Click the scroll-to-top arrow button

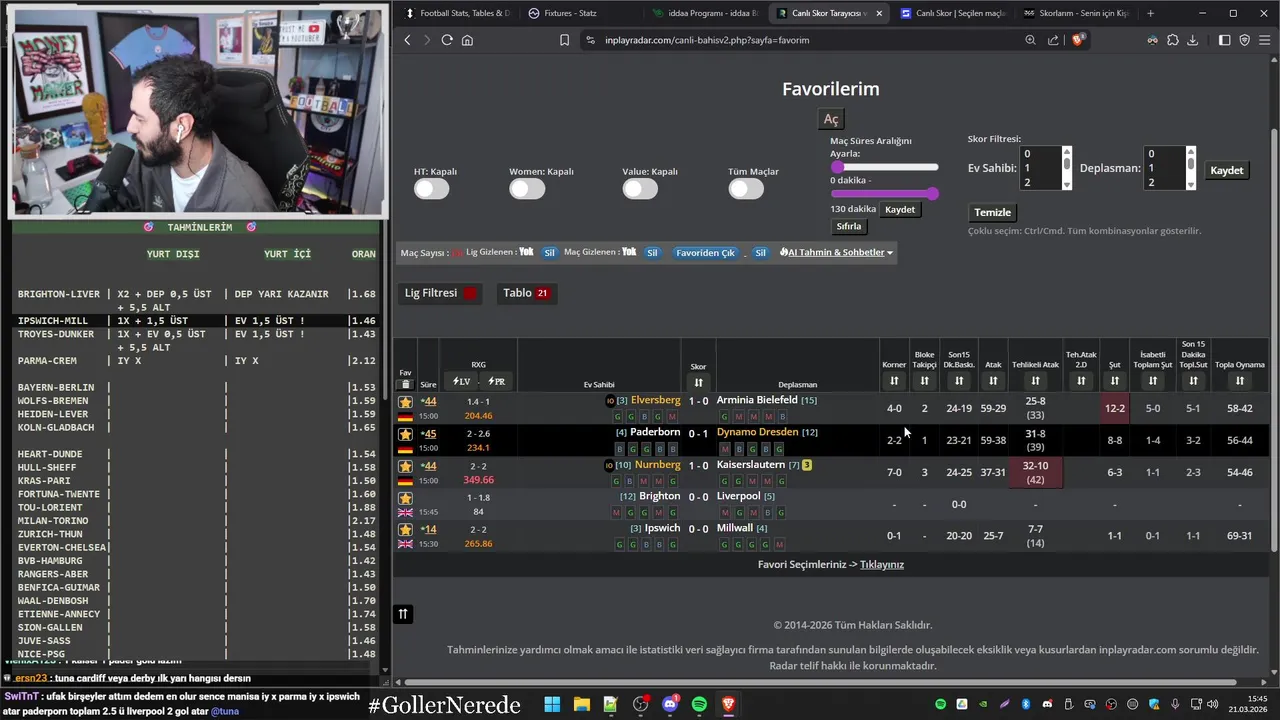pyautogui.click(x=403, y=614)
